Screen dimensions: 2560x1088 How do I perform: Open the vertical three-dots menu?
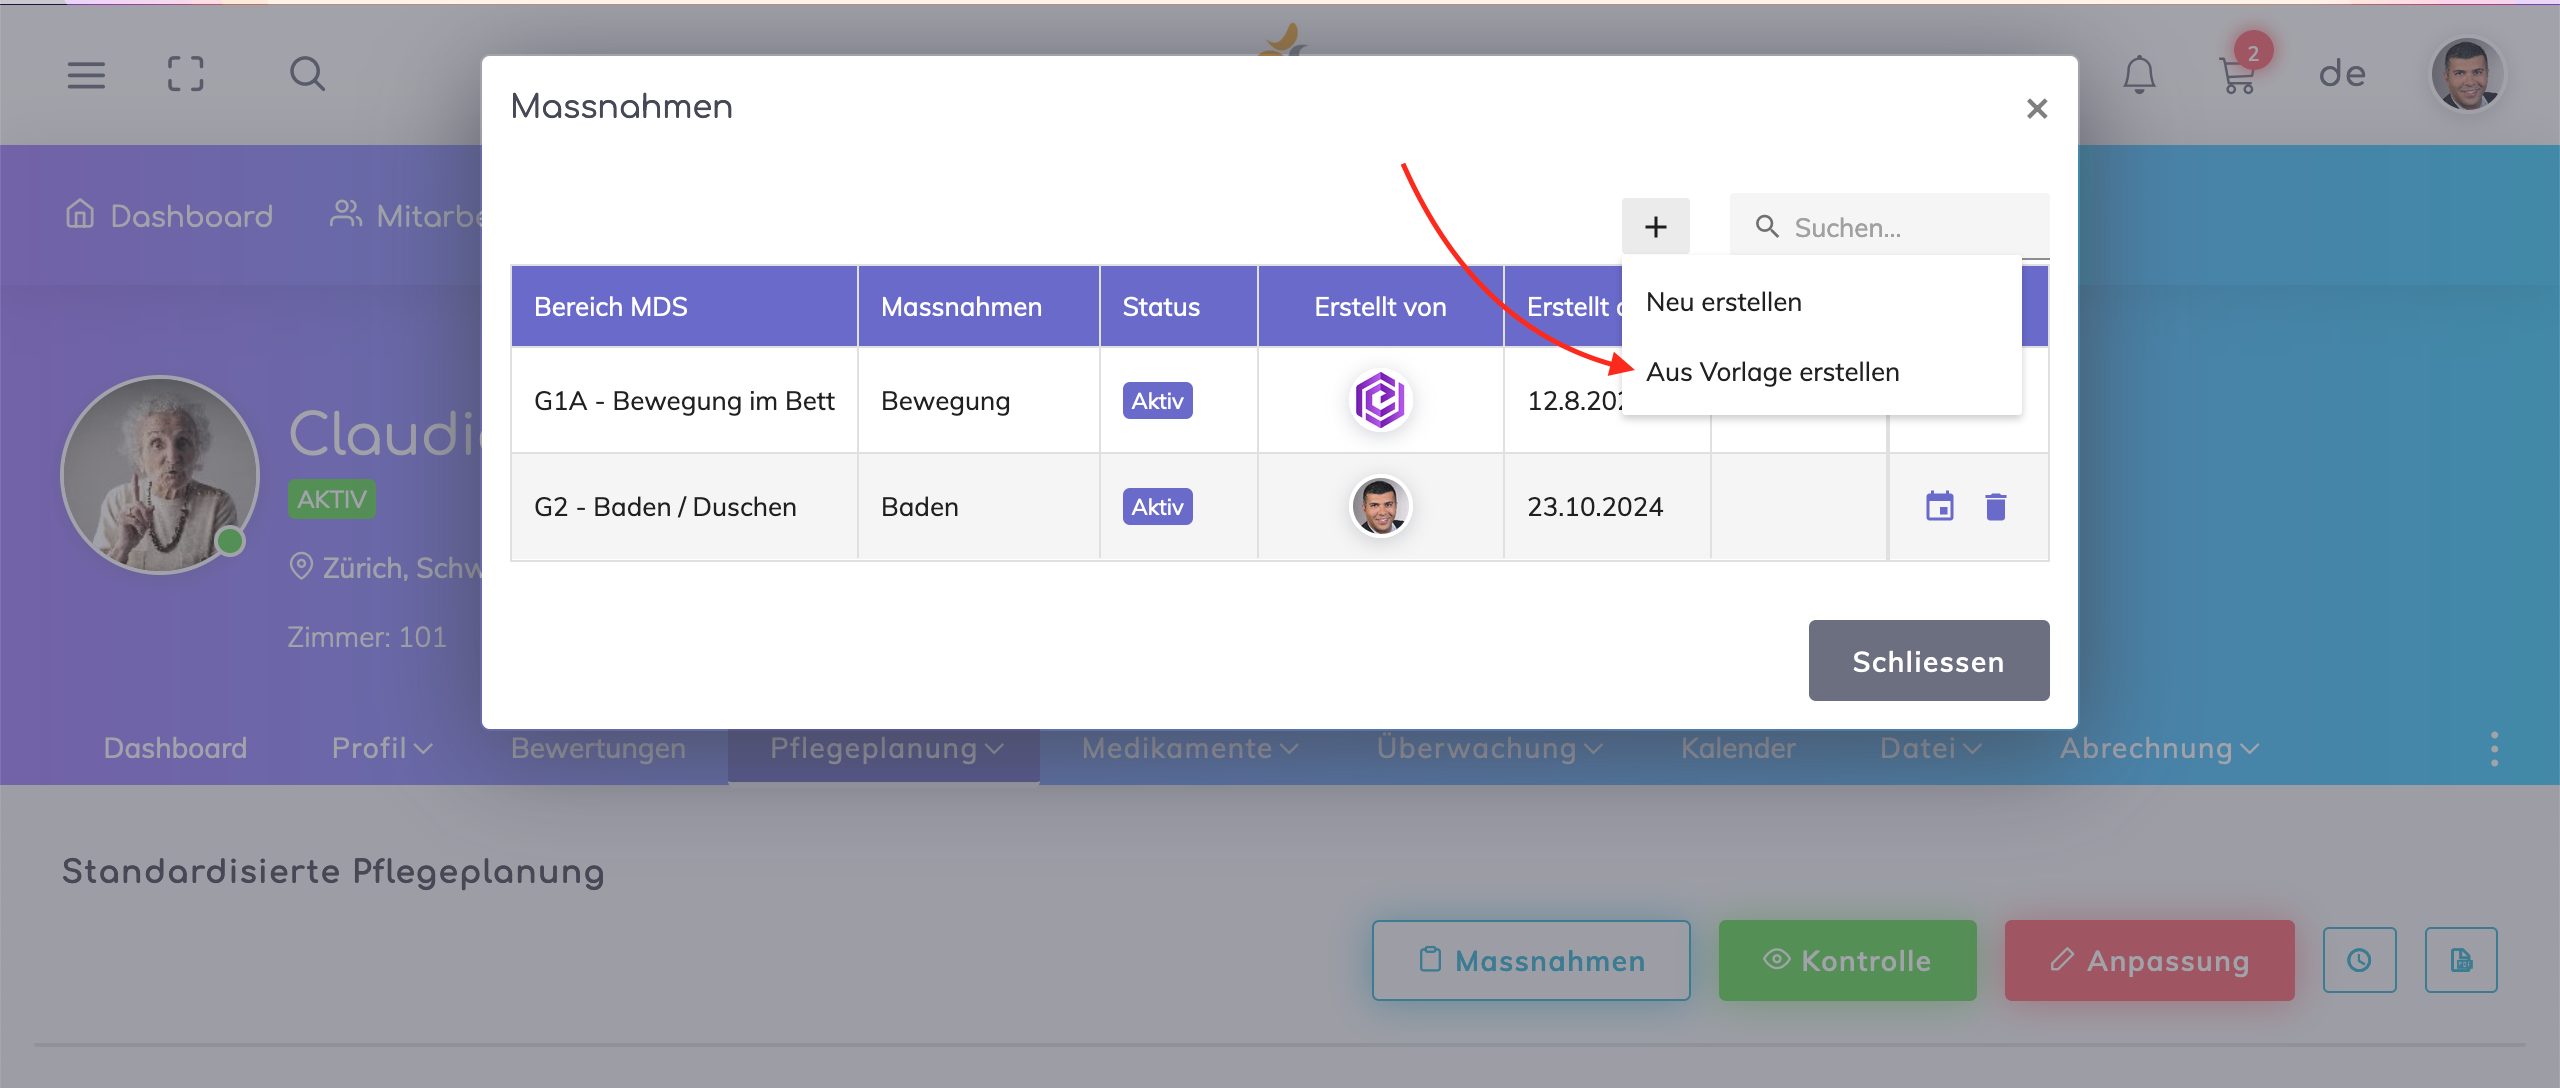(2494, 748)
